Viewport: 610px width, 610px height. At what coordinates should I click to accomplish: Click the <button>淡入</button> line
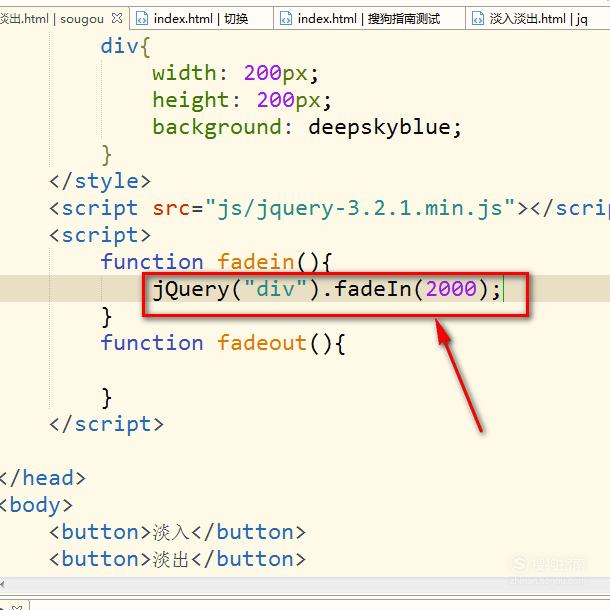coord(177,532)
